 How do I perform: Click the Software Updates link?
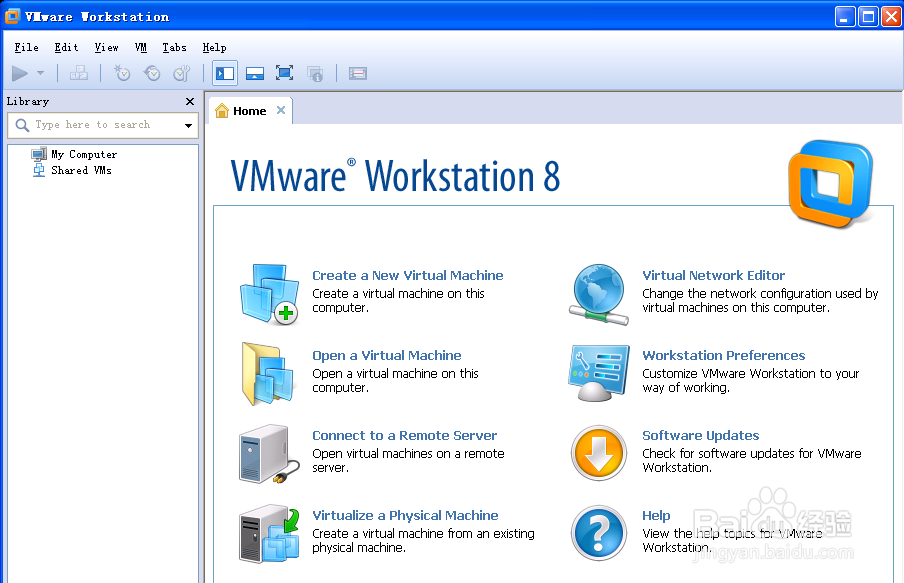tap(700, 435)
